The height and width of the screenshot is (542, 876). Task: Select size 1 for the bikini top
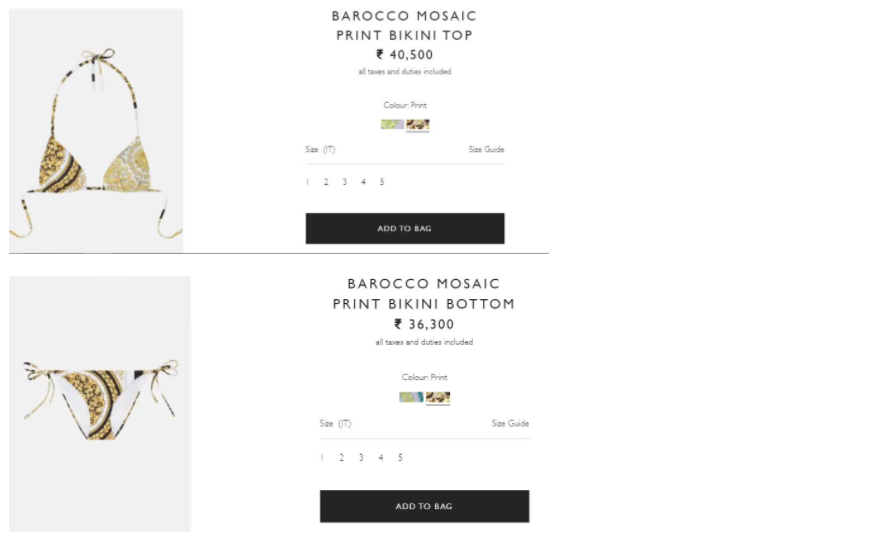(308, 182)
